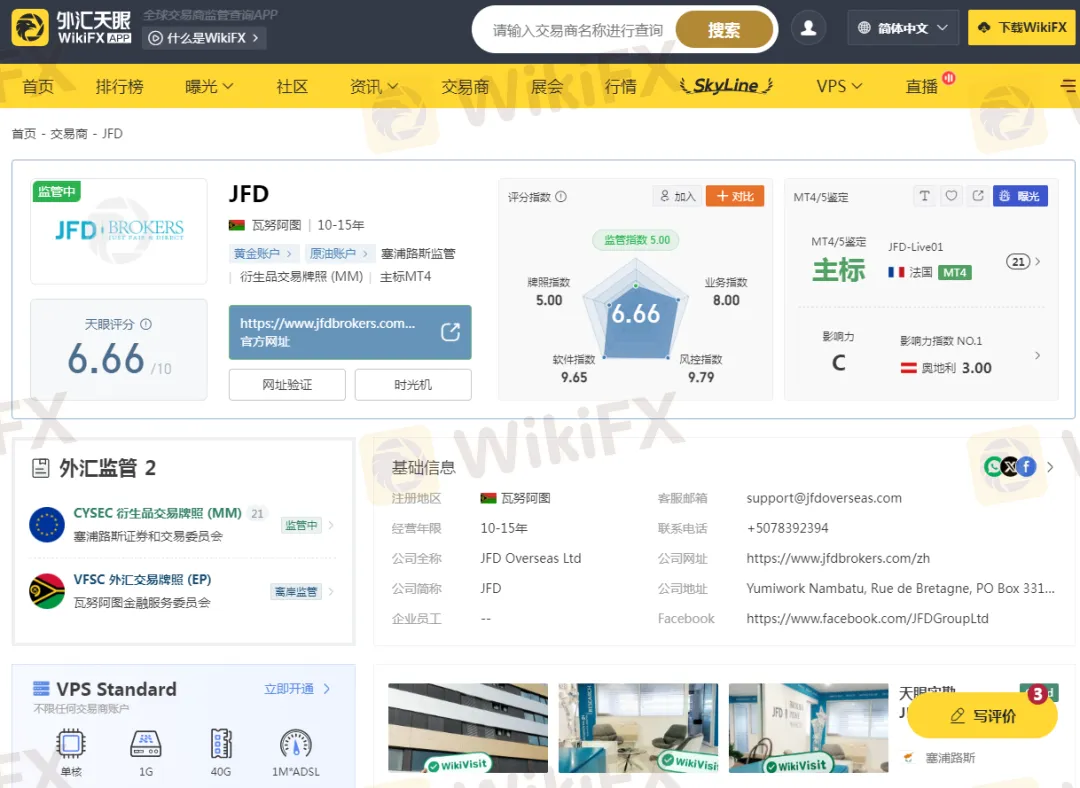Viewport: 1080px width, 788px height.
Task: Click the live broadcast red badge icon
Action: coord(949,78)
